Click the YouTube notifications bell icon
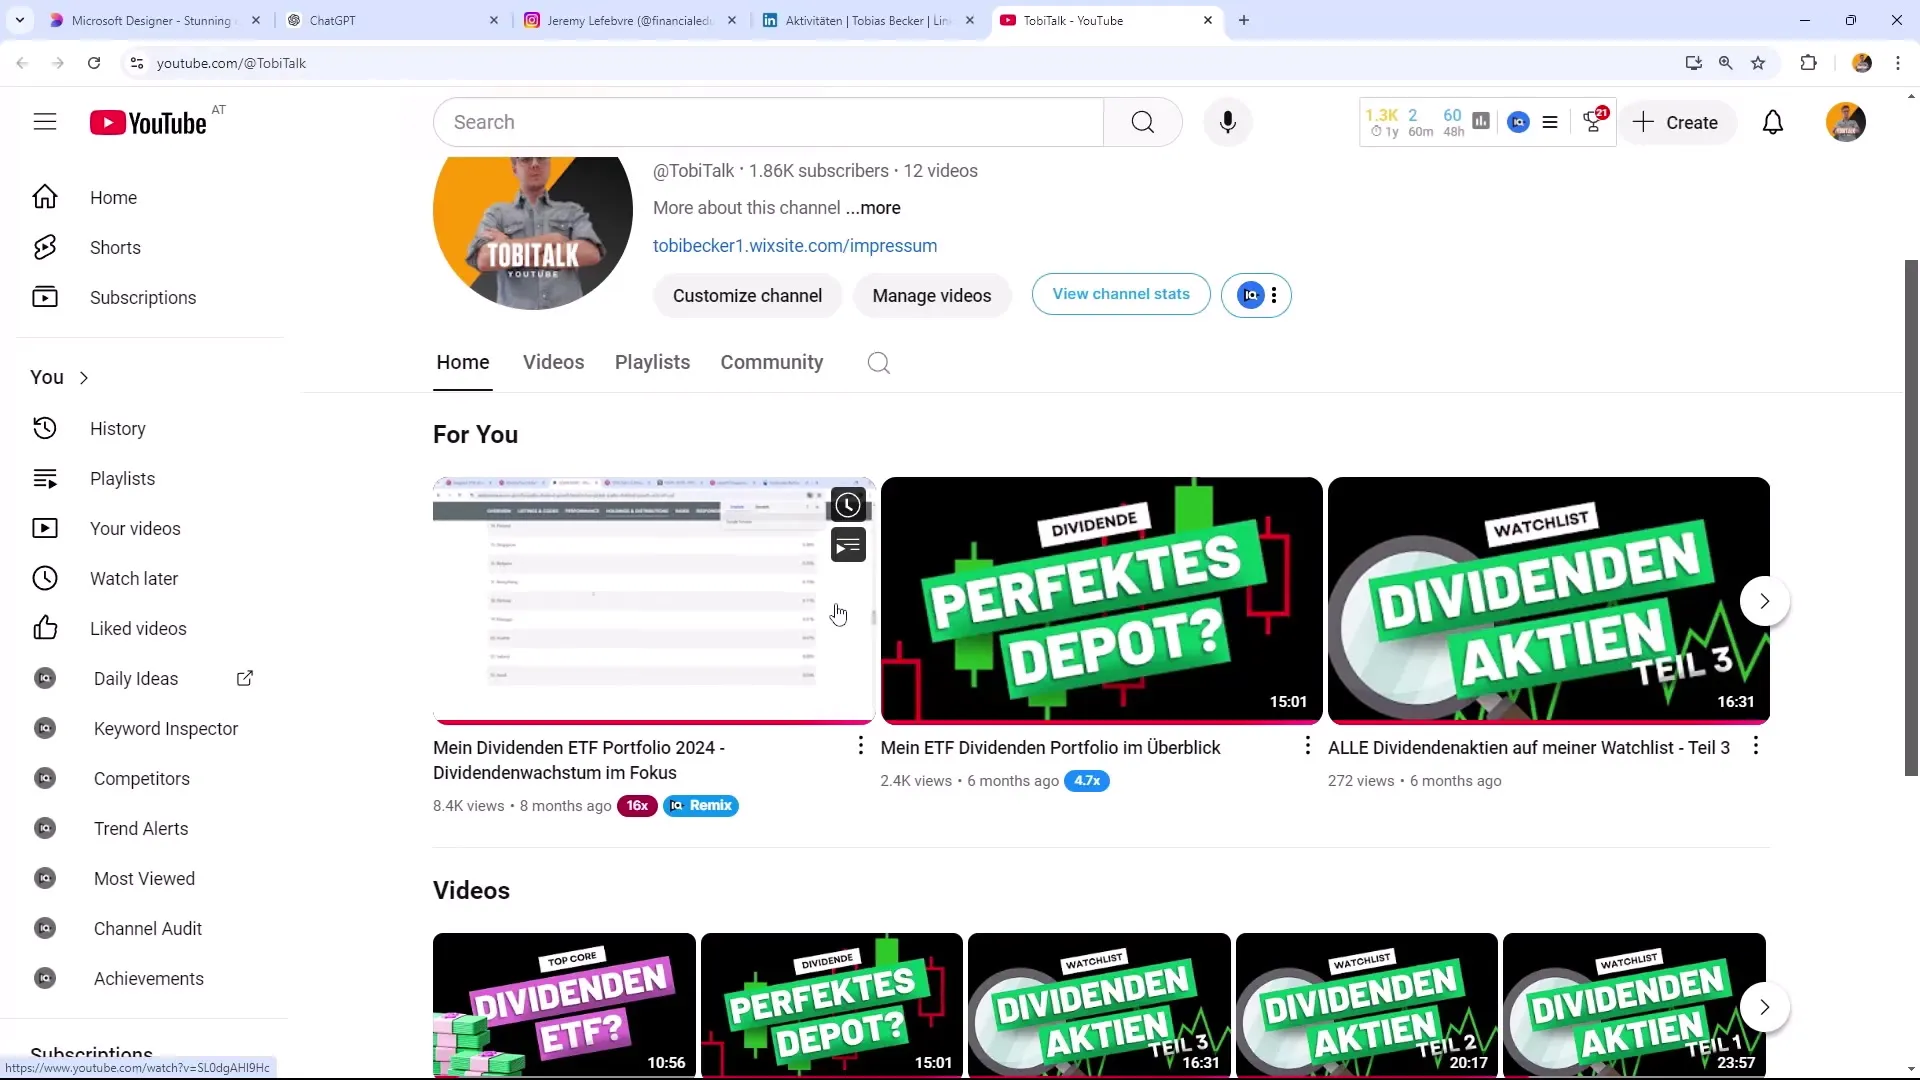 coord(1774,121)
